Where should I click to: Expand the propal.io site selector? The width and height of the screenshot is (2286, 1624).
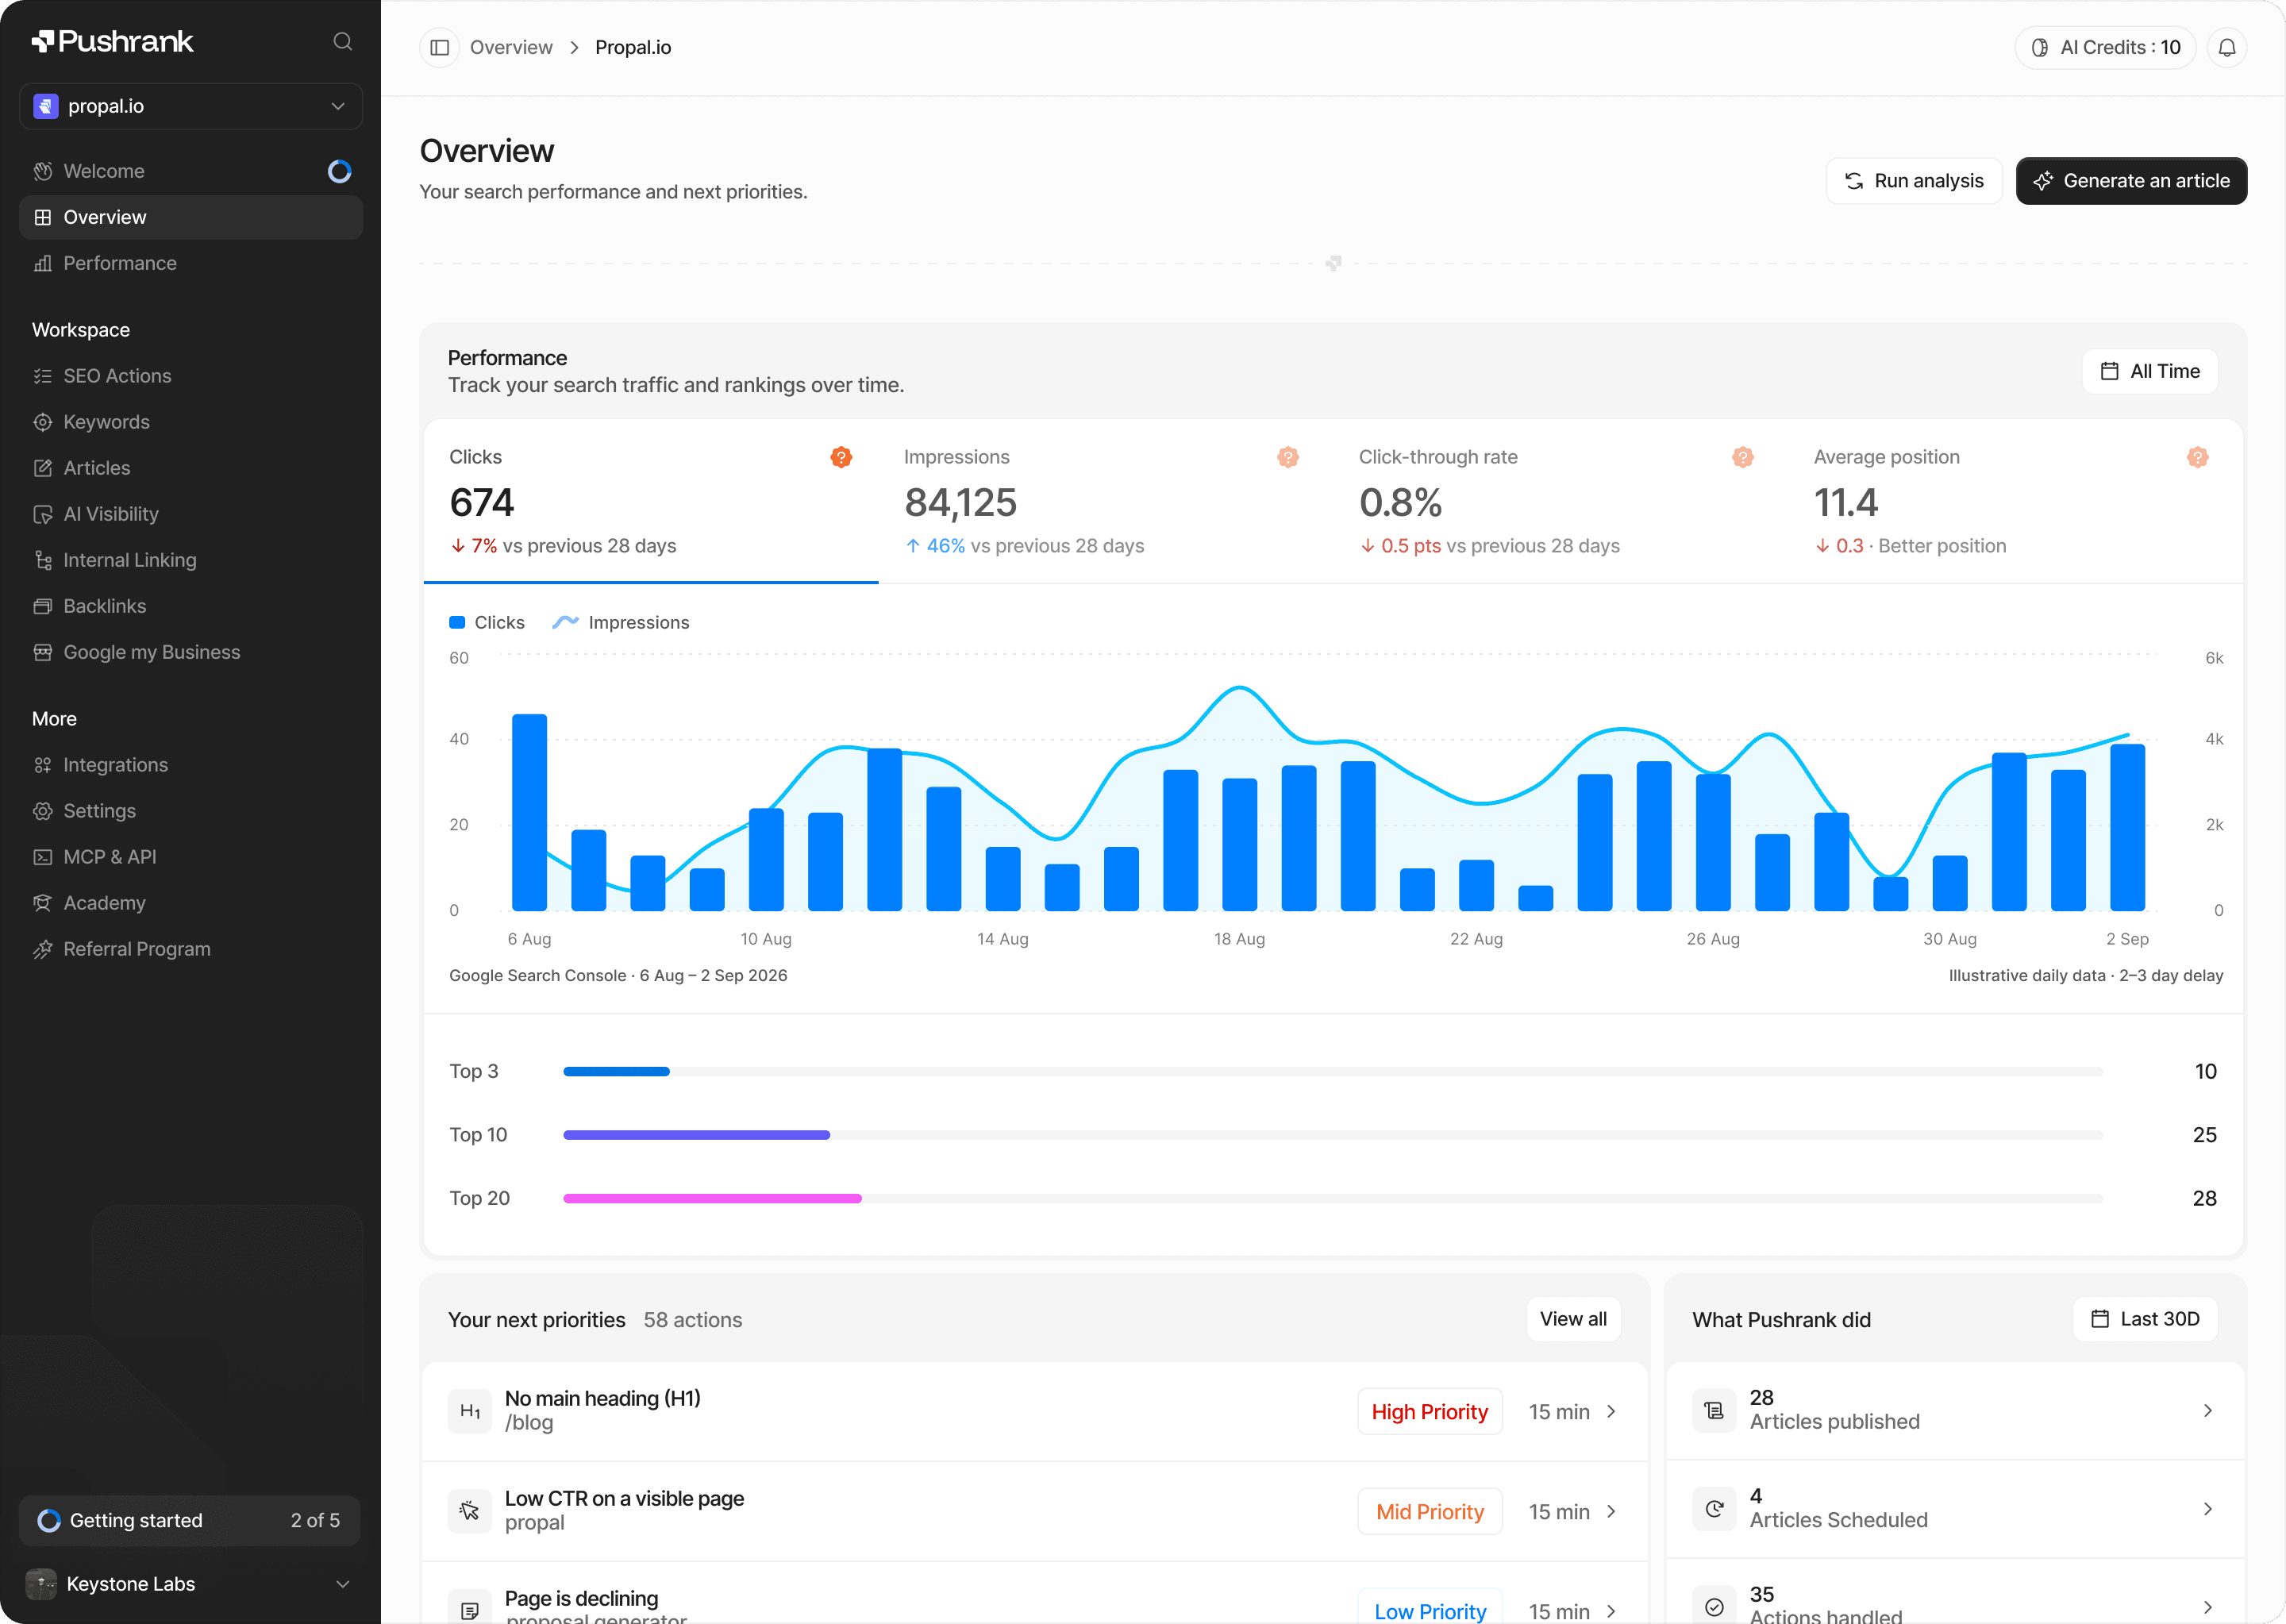pos(191,106)
